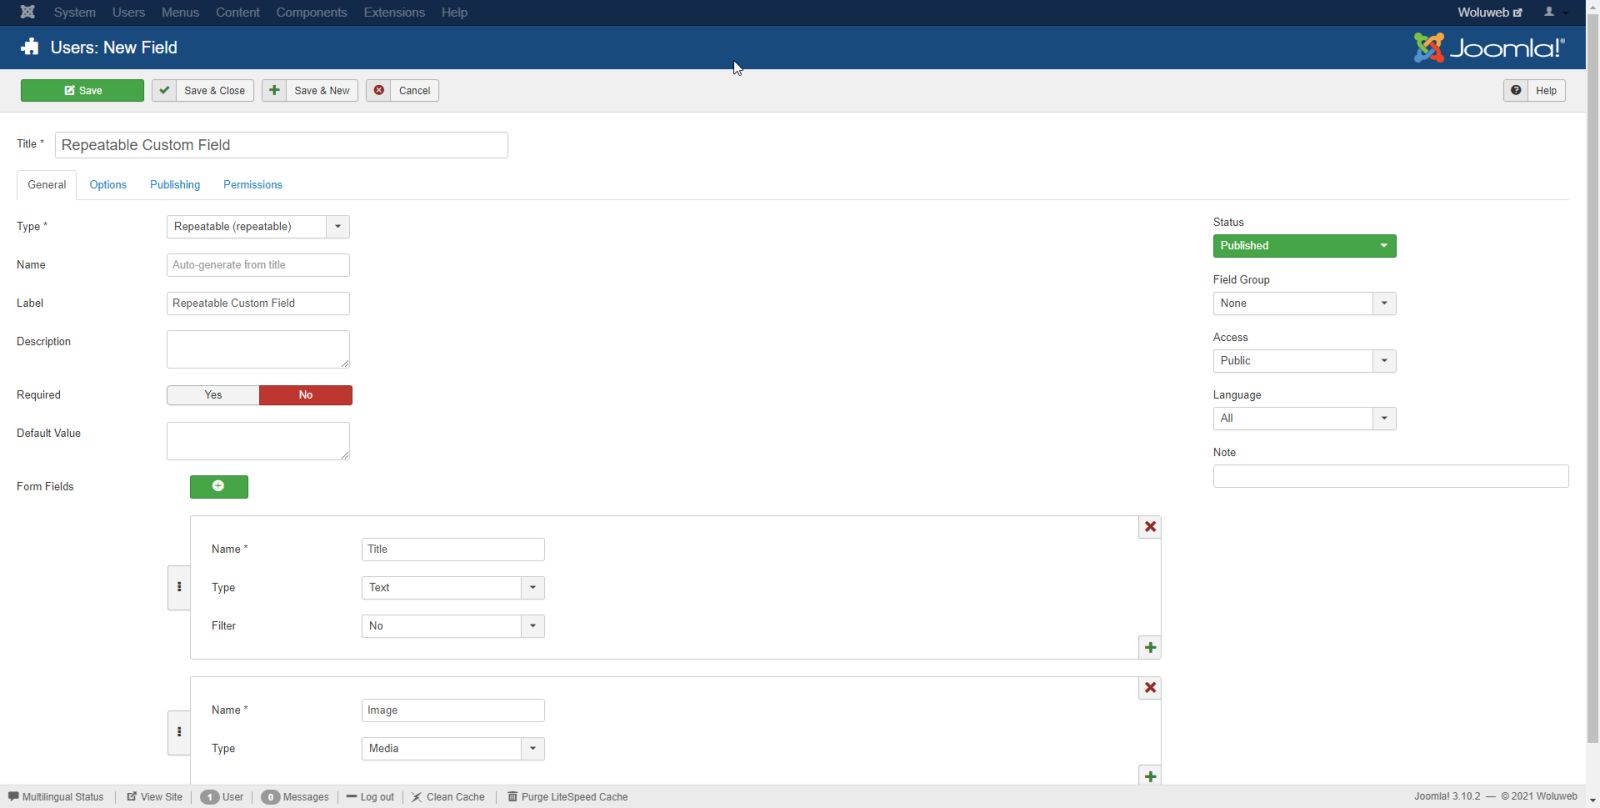
Task: Open the Woluweb site link
Action: (1489, 12)
